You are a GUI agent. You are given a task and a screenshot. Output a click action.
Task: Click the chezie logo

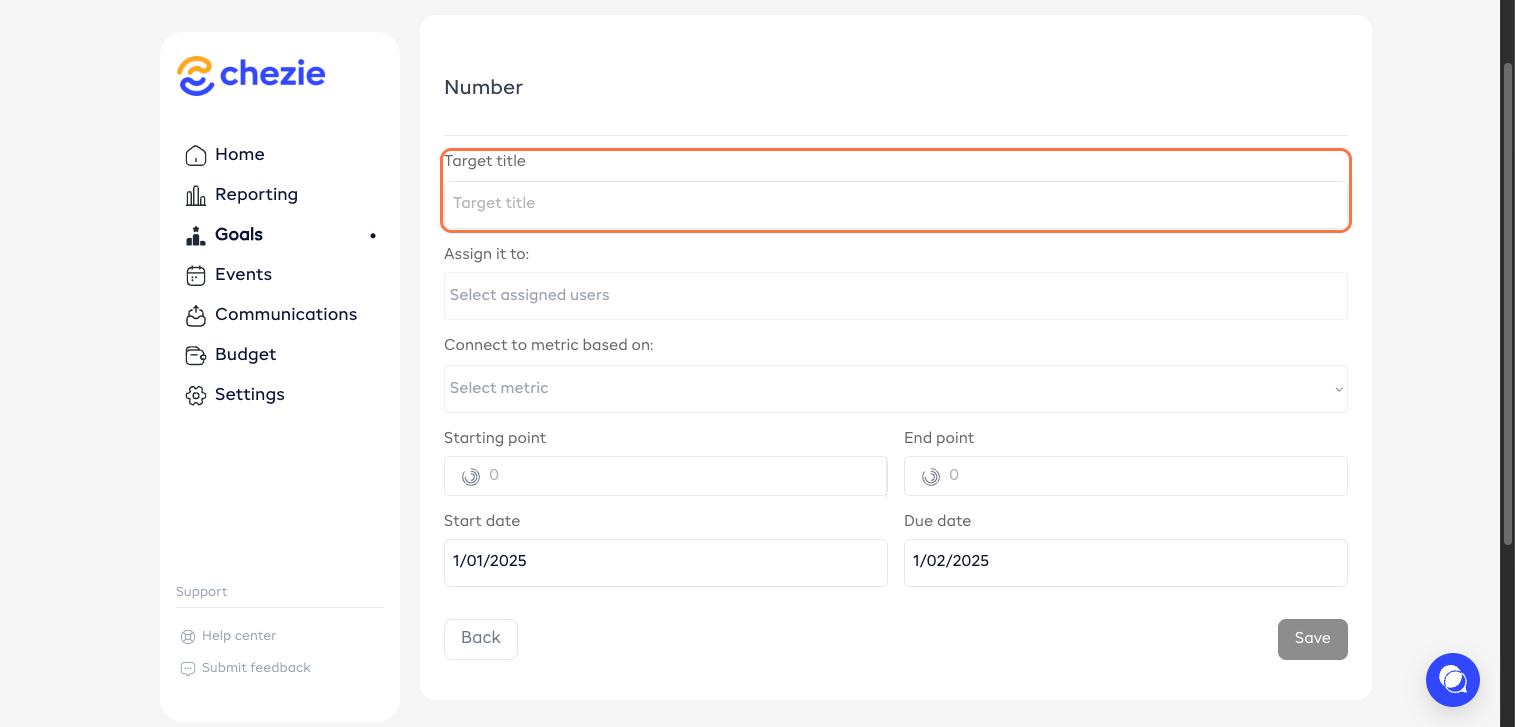pyautogui.click(x=251, y=75)
